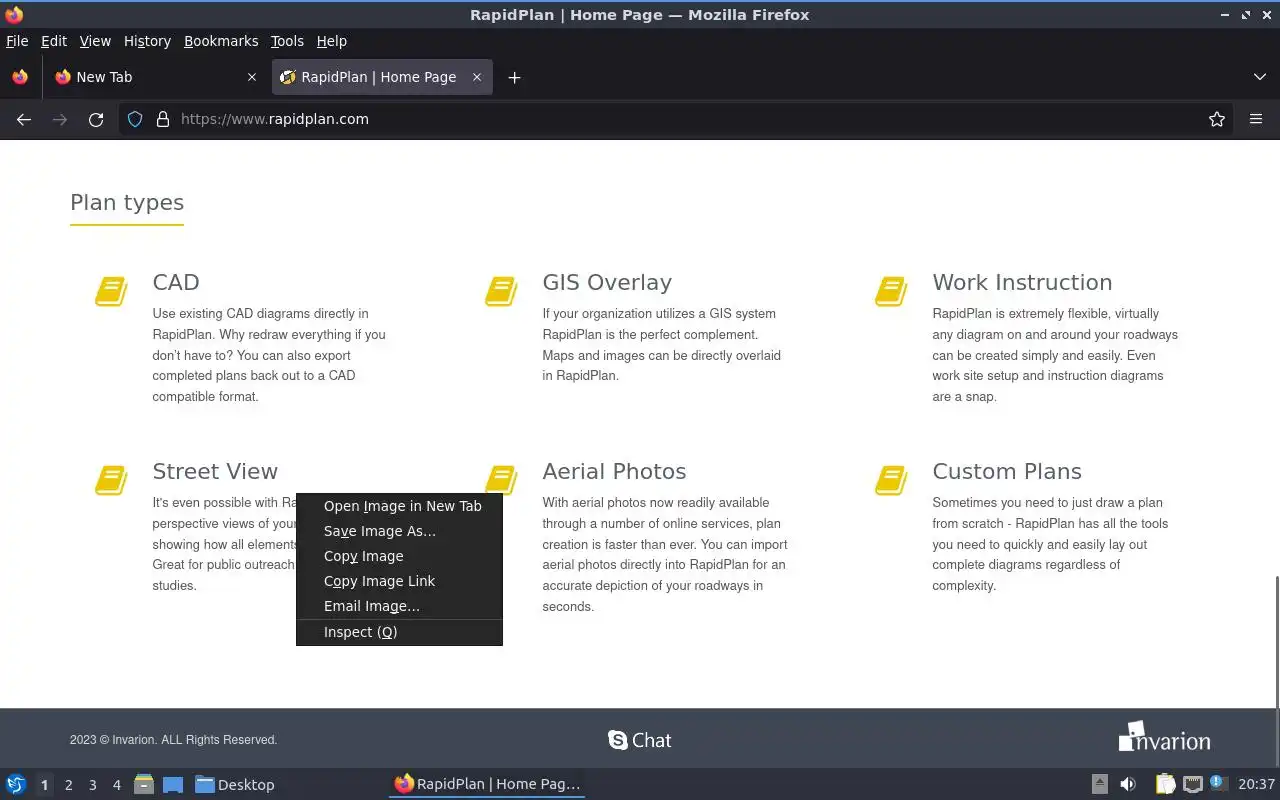Screen dimensions: 1280x800
Task: Open the View menu
Action: 95,41
